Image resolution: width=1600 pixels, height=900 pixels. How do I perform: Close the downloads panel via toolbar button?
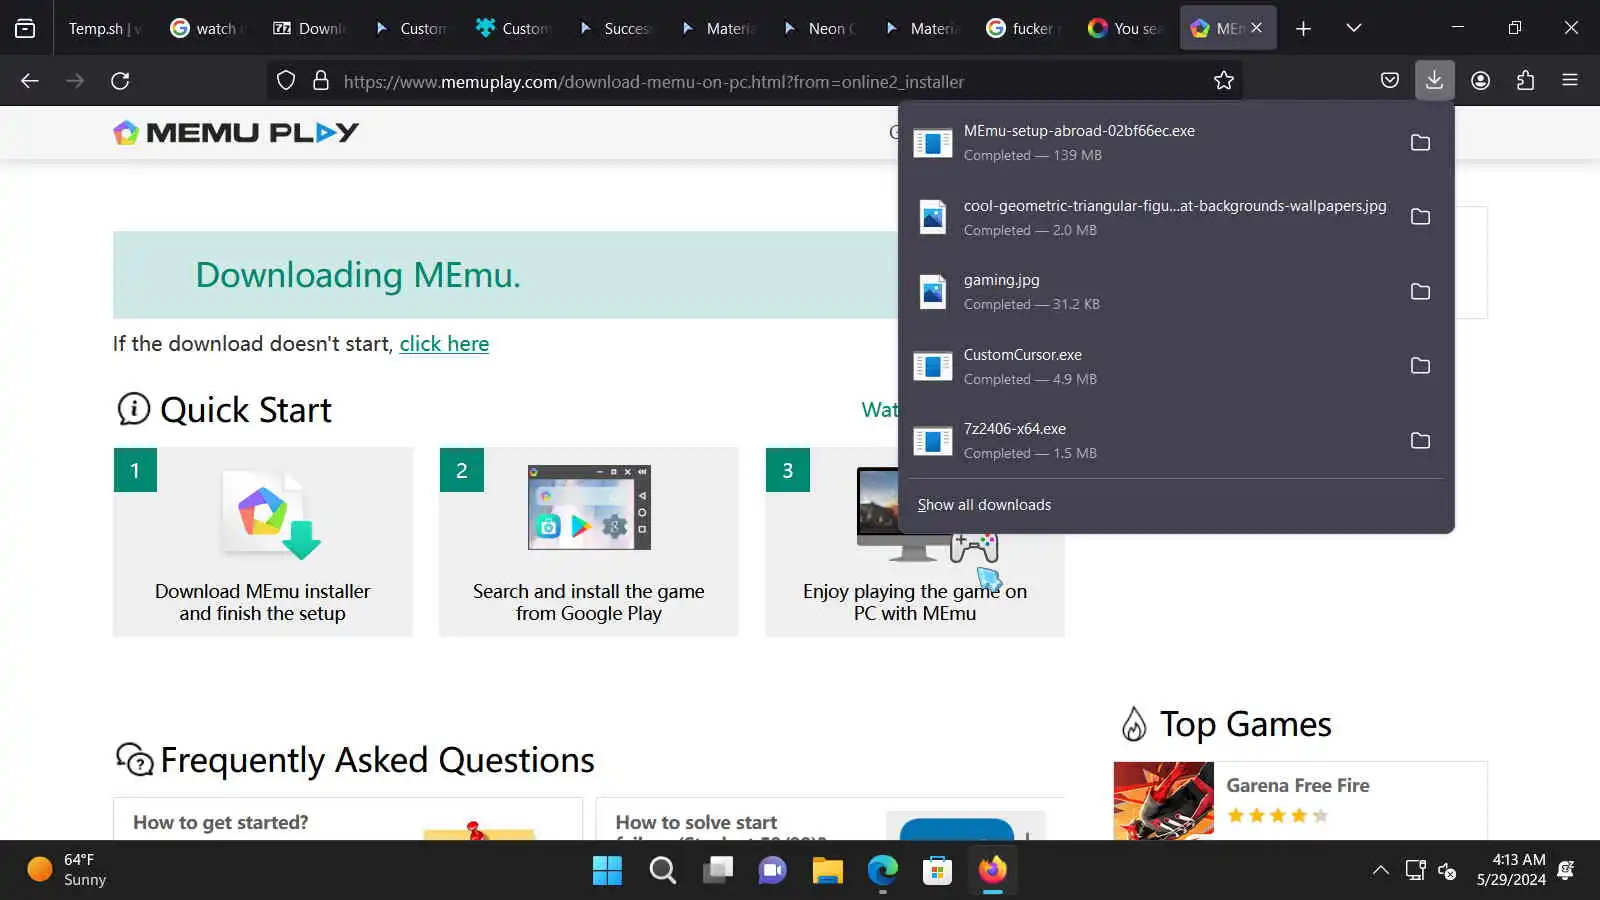pos(1434,80)
